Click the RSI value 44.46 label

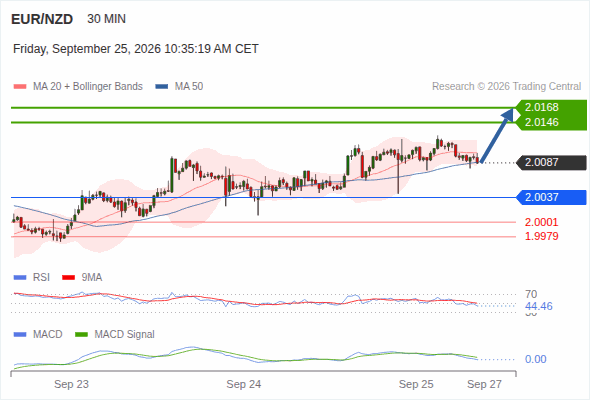pyautogui.click(x=539, y=306)
